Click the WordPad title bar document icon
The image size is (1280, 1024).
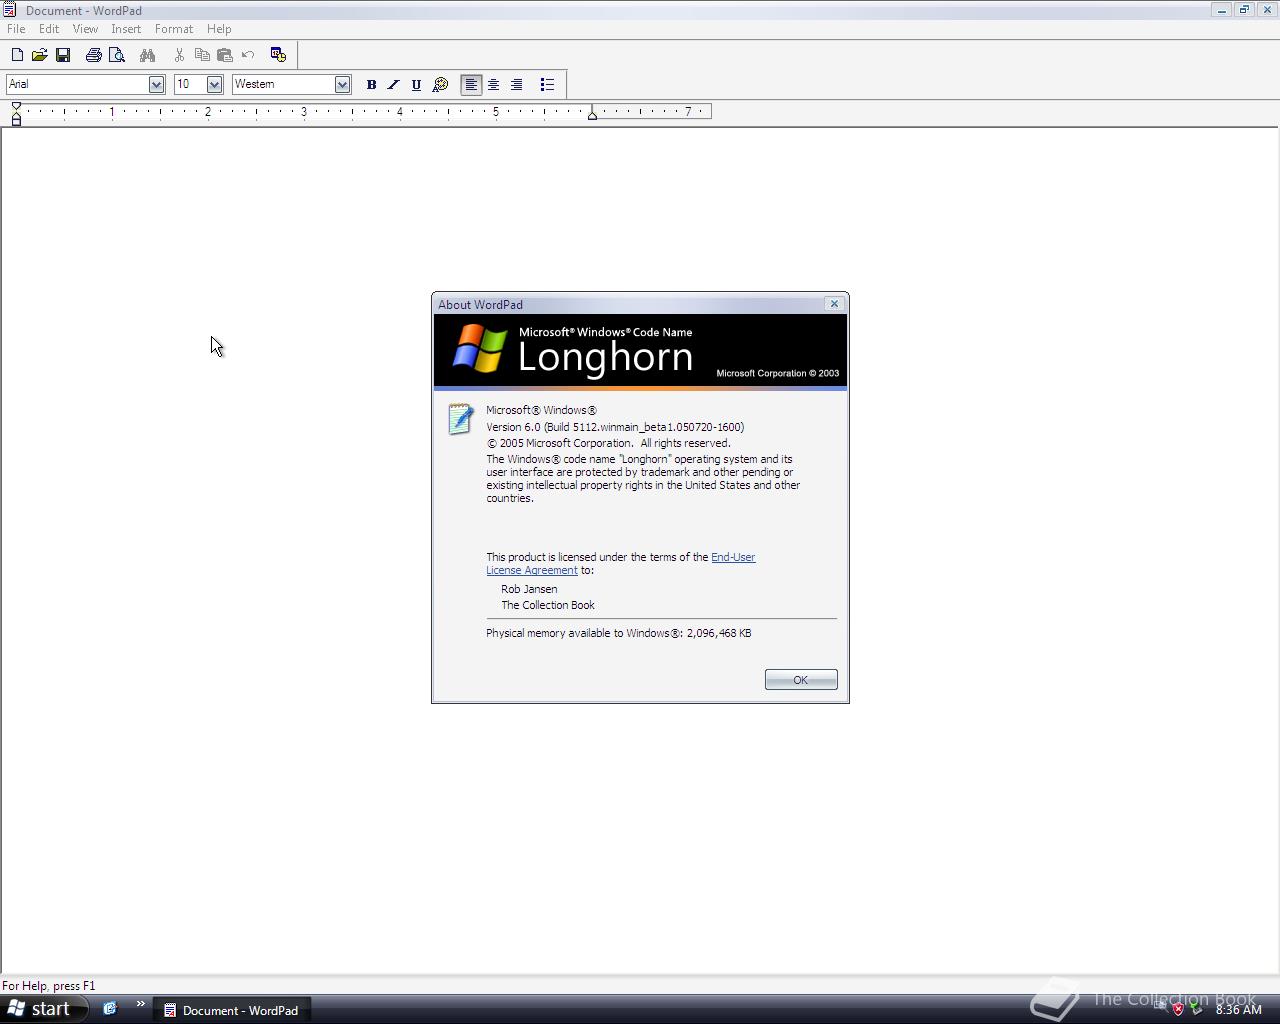(9, 10)
